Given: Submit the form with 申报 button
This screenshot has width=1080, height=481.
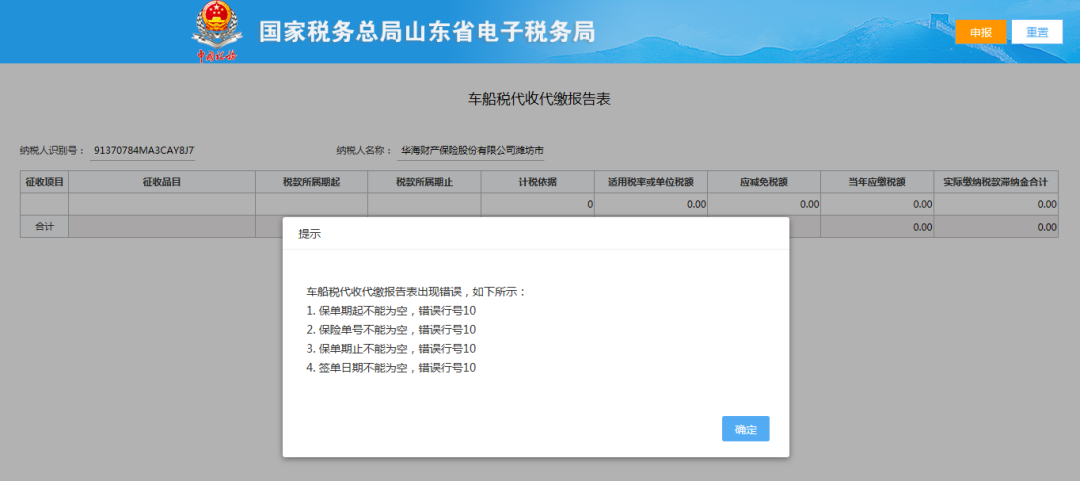Looking at the screenshot, I should [x=981, y=32].
